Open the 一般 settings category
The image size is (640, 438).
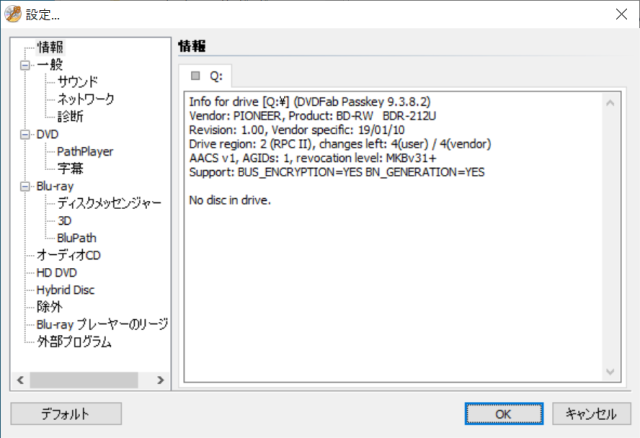50,65
